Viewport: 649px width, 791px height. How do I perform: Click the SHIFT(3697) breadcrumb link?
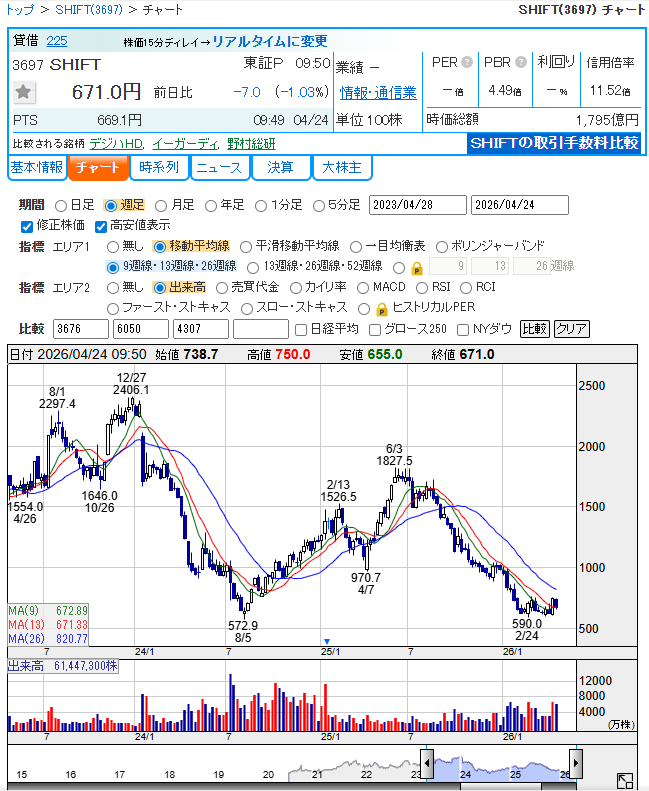[x=89, y=10]
